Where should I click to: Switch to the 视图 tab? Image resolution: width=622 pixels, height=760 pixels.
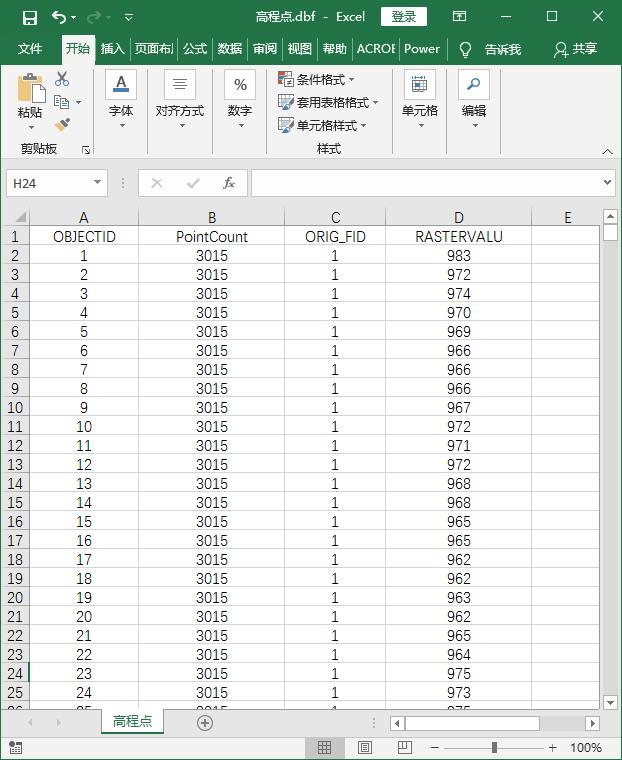(300, 48)
